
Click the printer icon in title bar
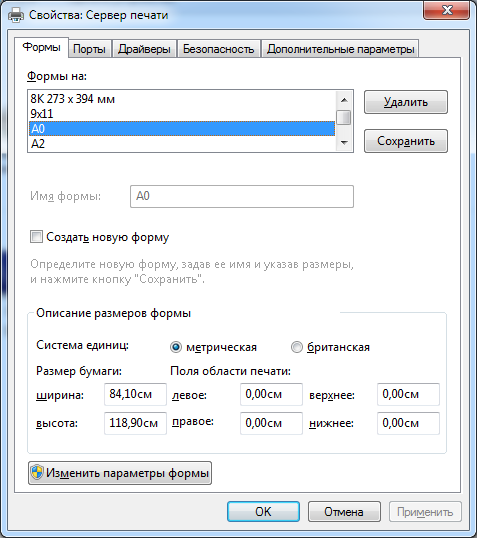click(x=16, y=15)
